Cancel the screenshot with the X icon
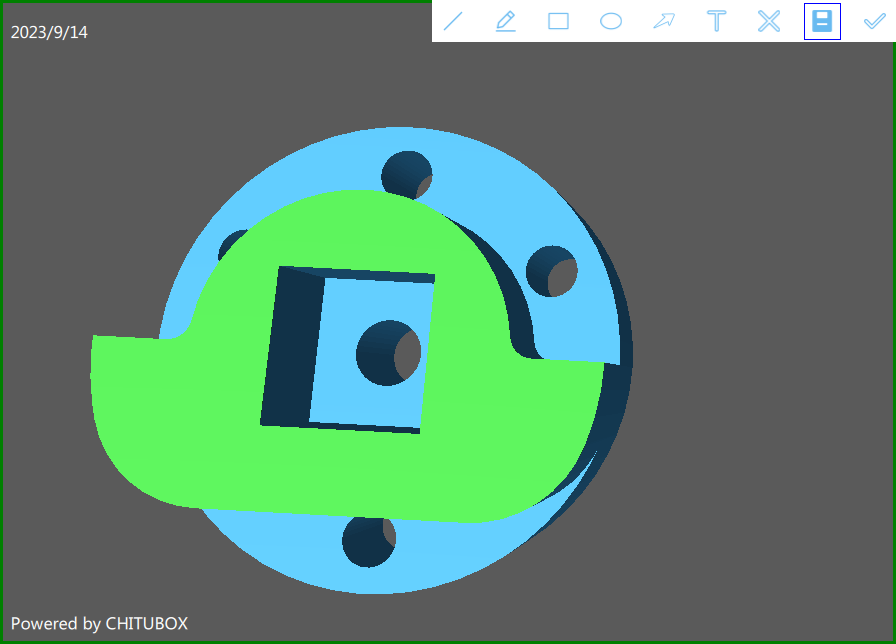 point(769,21)
